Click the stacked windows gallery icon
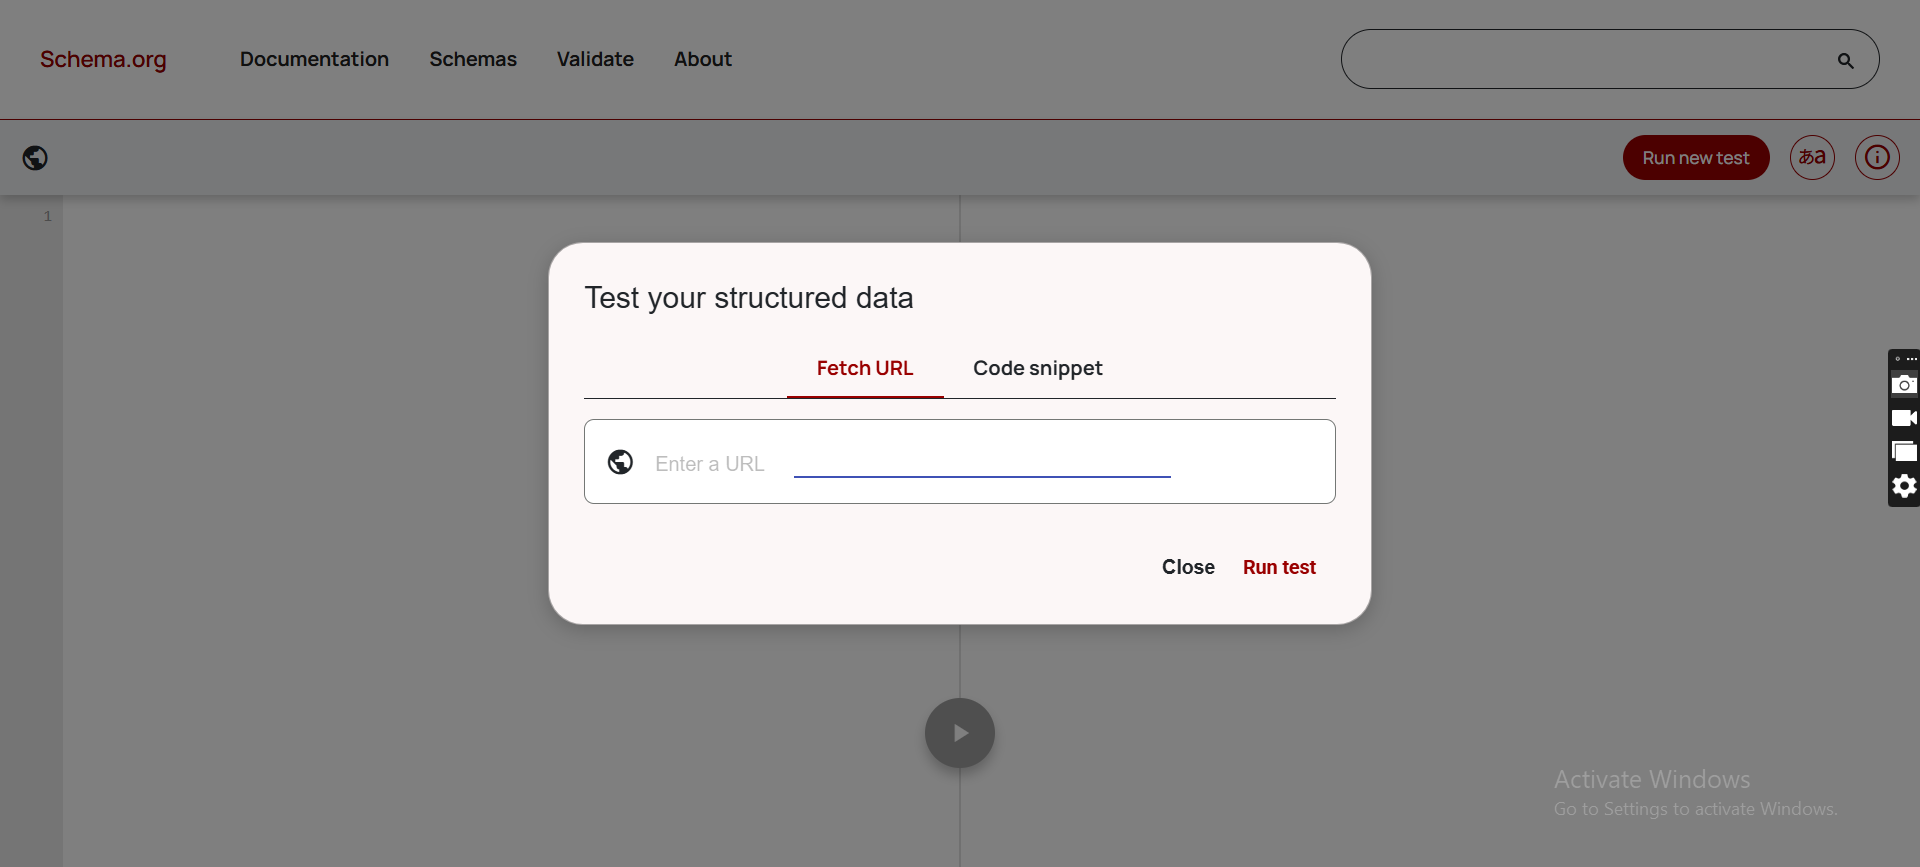1920x867 pixels. point(1904,452)
